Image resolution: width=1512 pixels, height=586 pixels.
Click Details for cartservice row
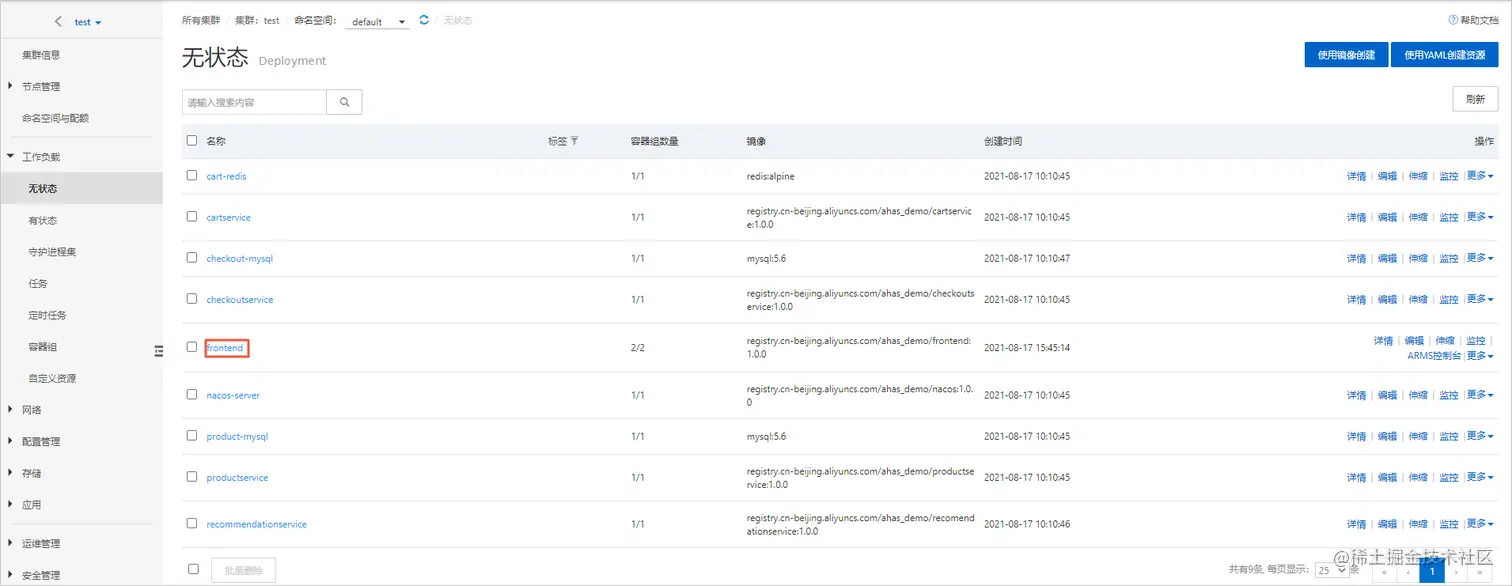coord(1356,217)
